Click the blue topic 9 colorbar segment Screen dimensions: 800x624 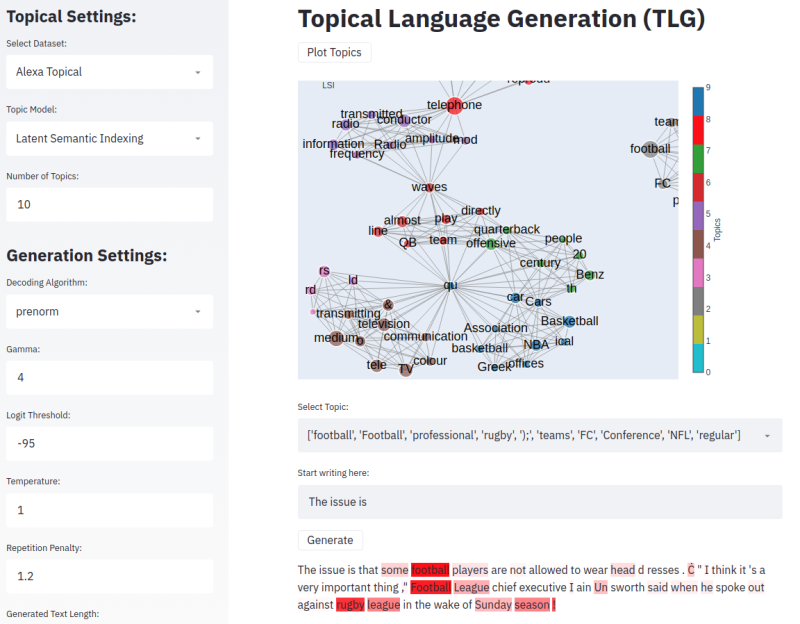tap(698, 101)
